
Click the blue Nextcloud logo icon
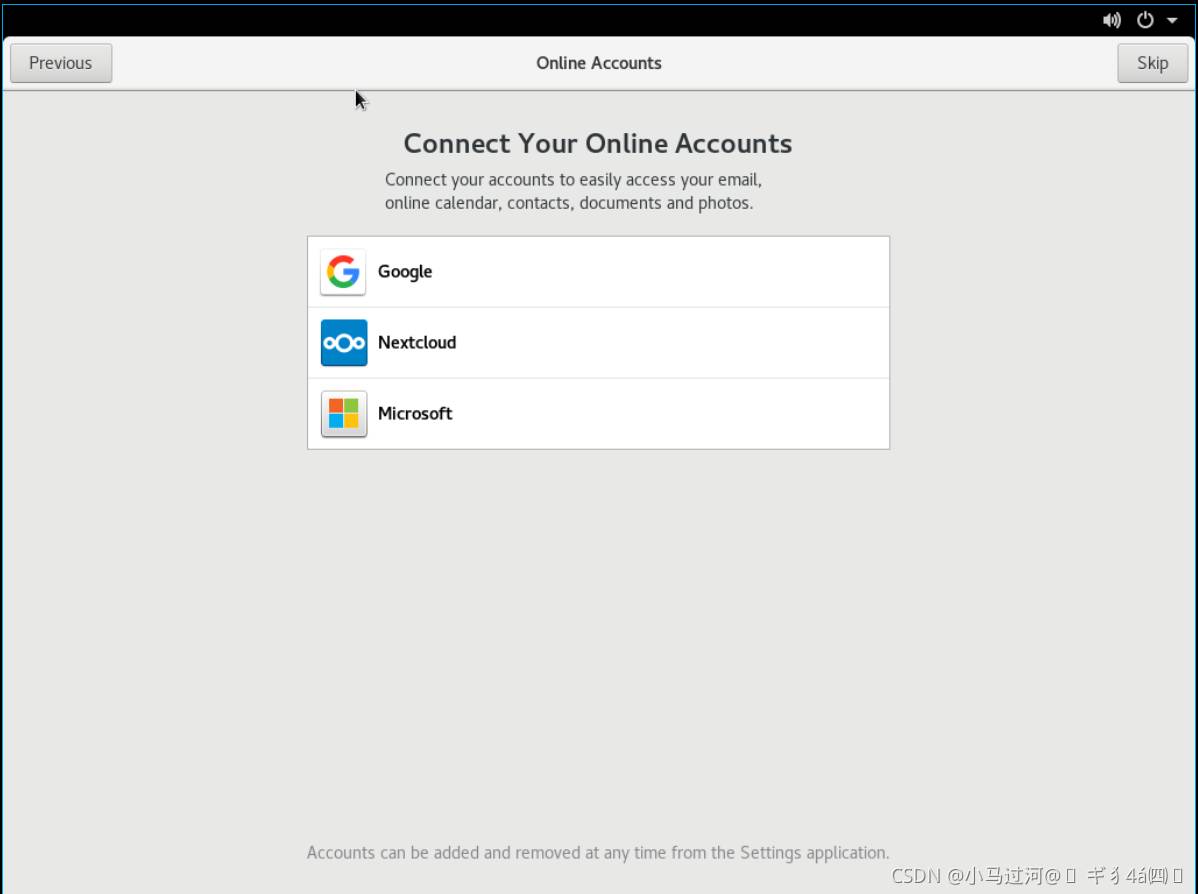[x=343, y=343]
